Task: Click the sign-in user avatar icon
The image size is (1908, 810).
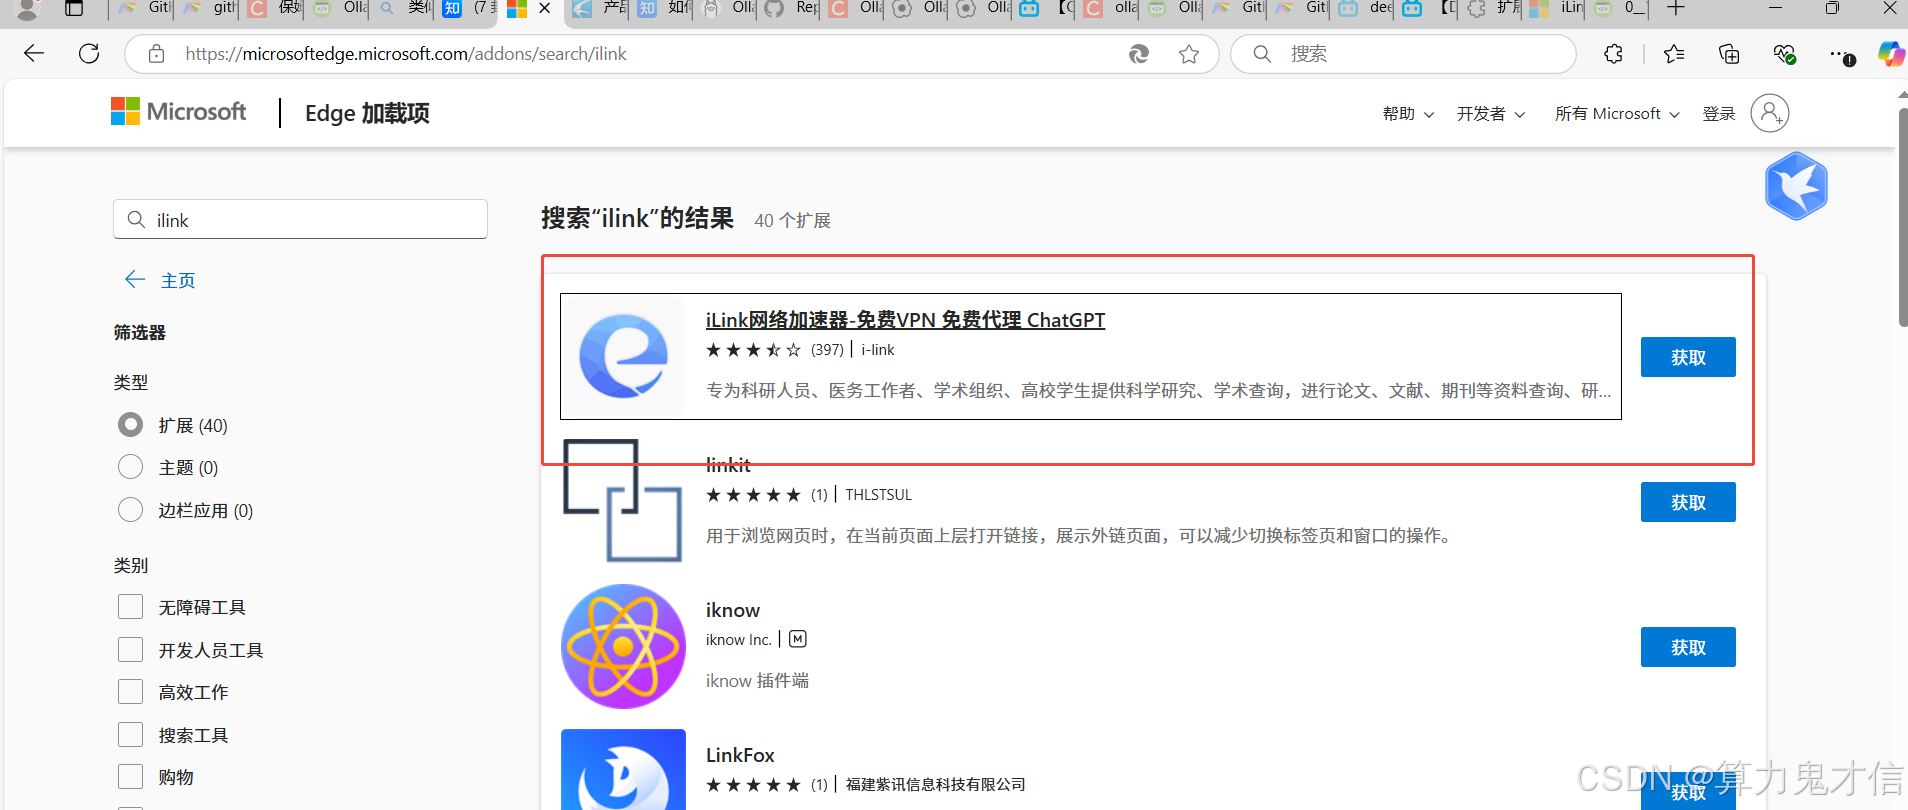Action: pos(1769,113)
